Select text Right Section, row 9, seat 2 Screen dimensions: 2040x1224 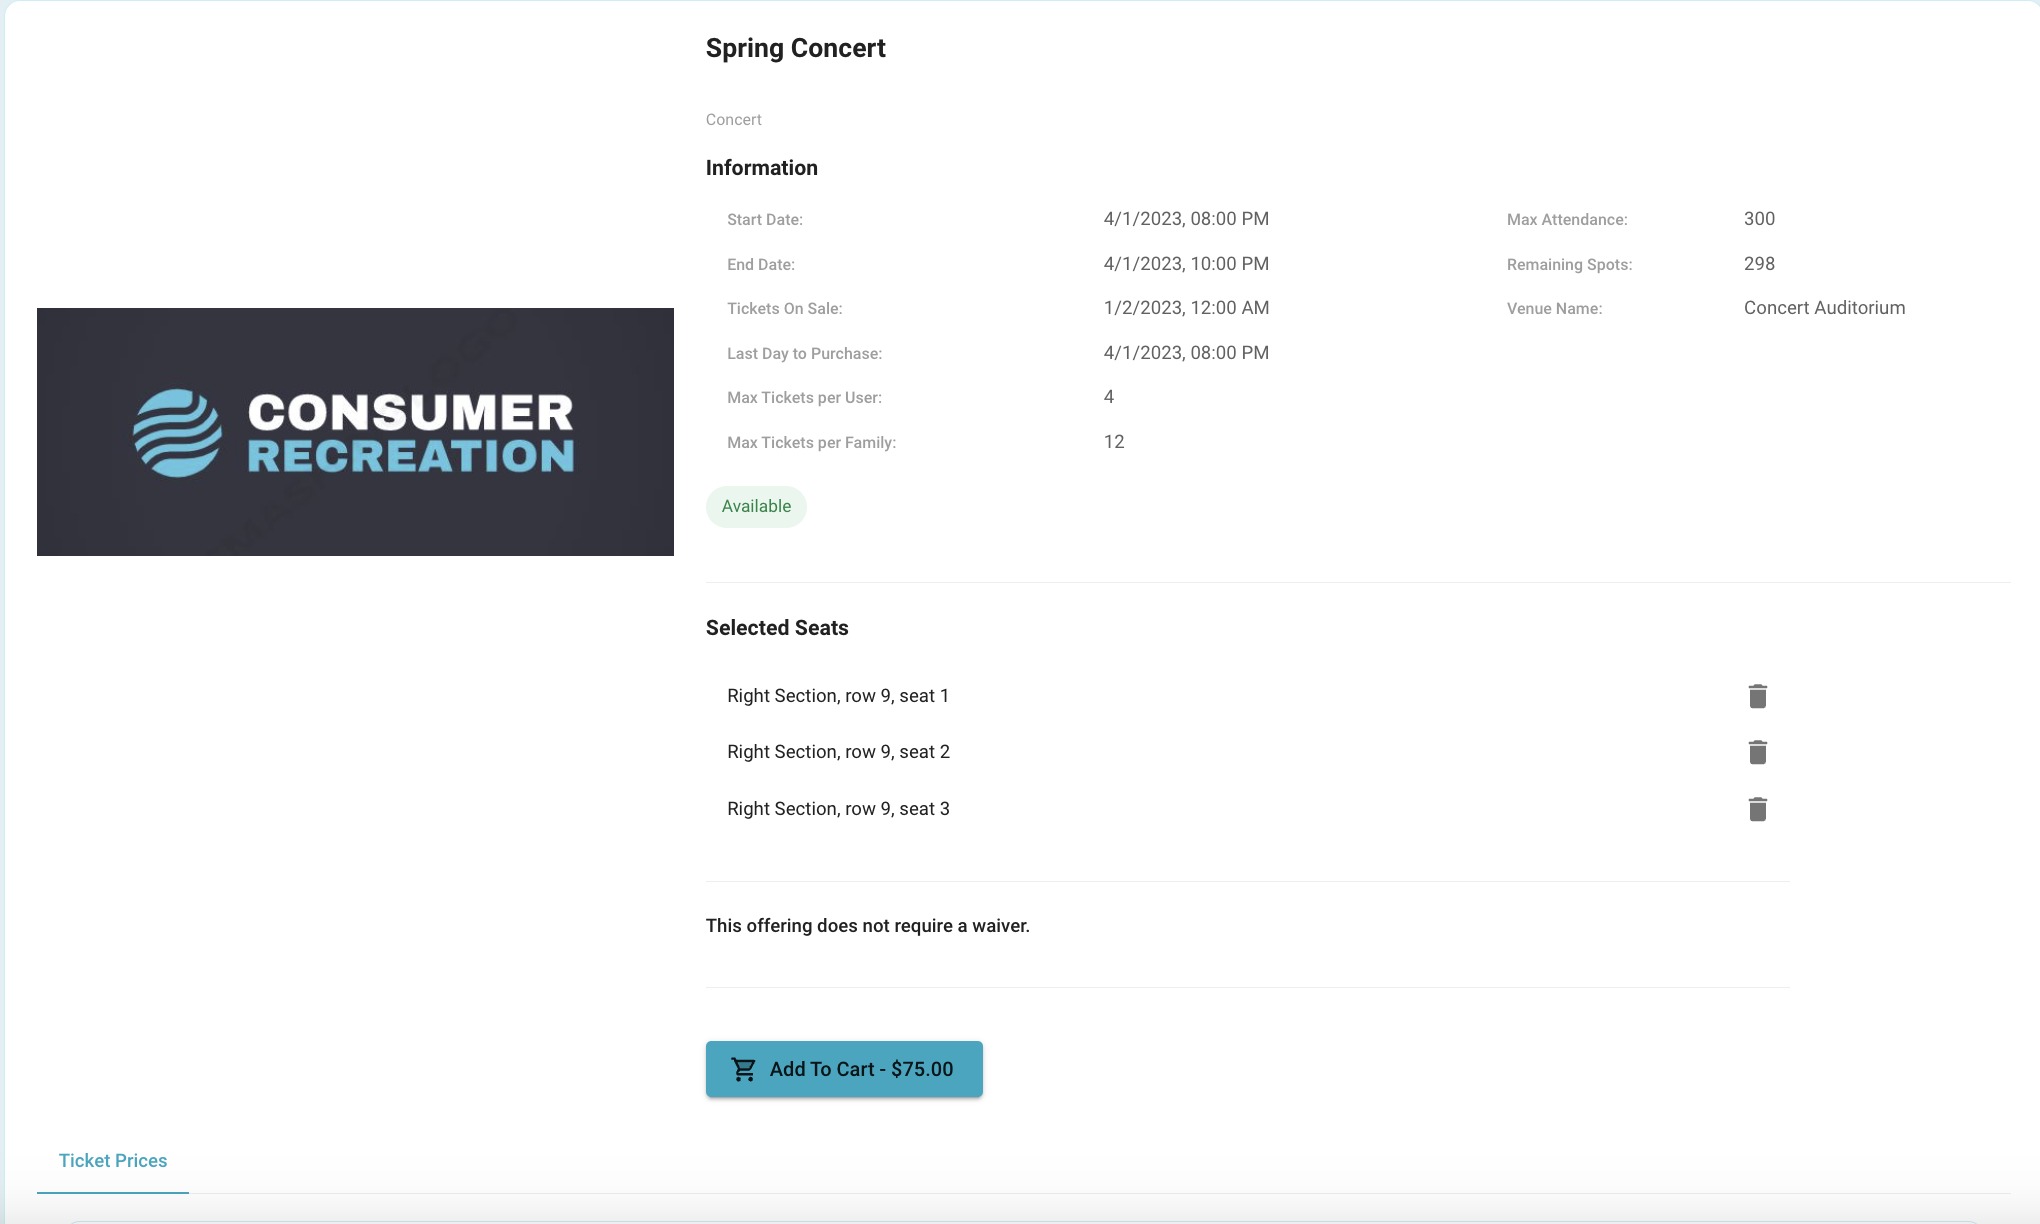(838, 752)
